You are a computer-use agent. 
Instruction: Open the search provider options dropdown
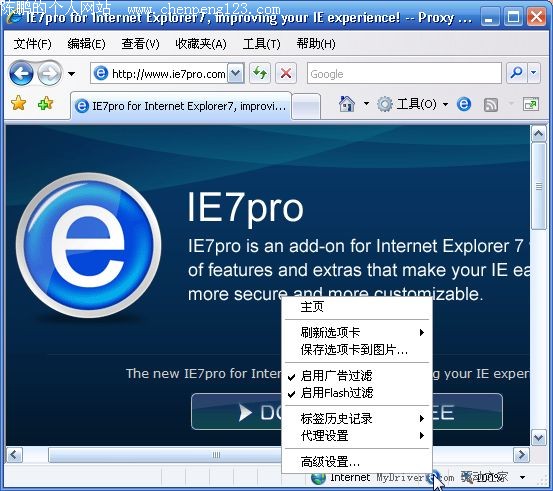(534, 73)
